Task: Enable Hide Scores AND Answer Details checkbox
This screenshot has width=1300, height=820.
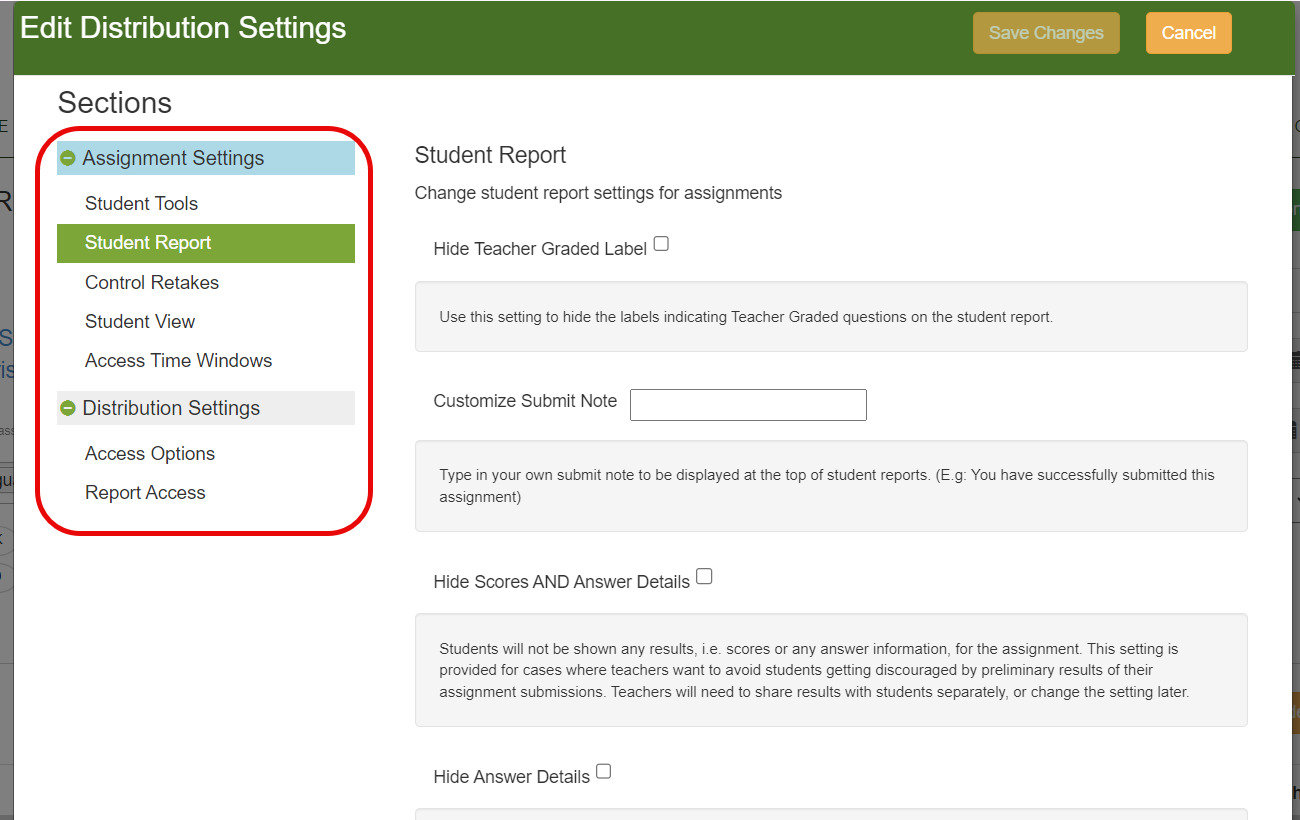Action: tap(704, 577)
